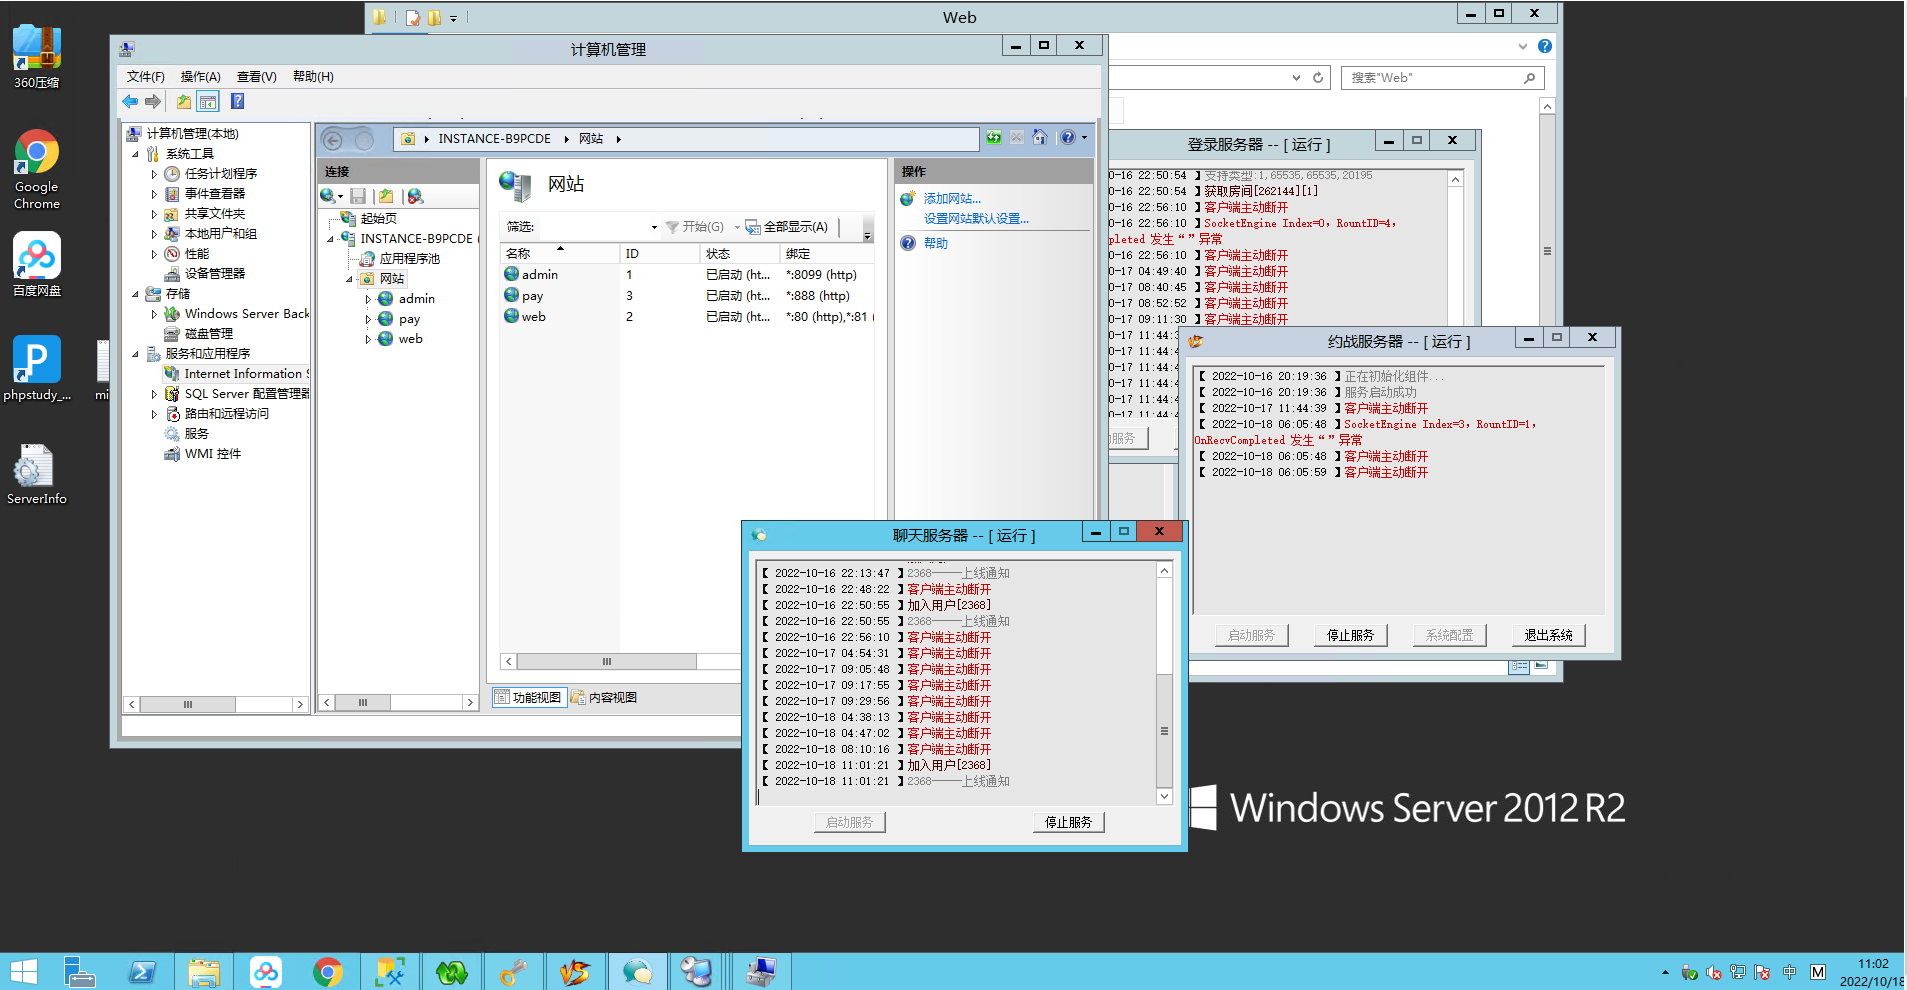Viewport: 1907px width, 990px height.
Task: Collapse the 系统工具 tree node
Action: click(135, 154)
